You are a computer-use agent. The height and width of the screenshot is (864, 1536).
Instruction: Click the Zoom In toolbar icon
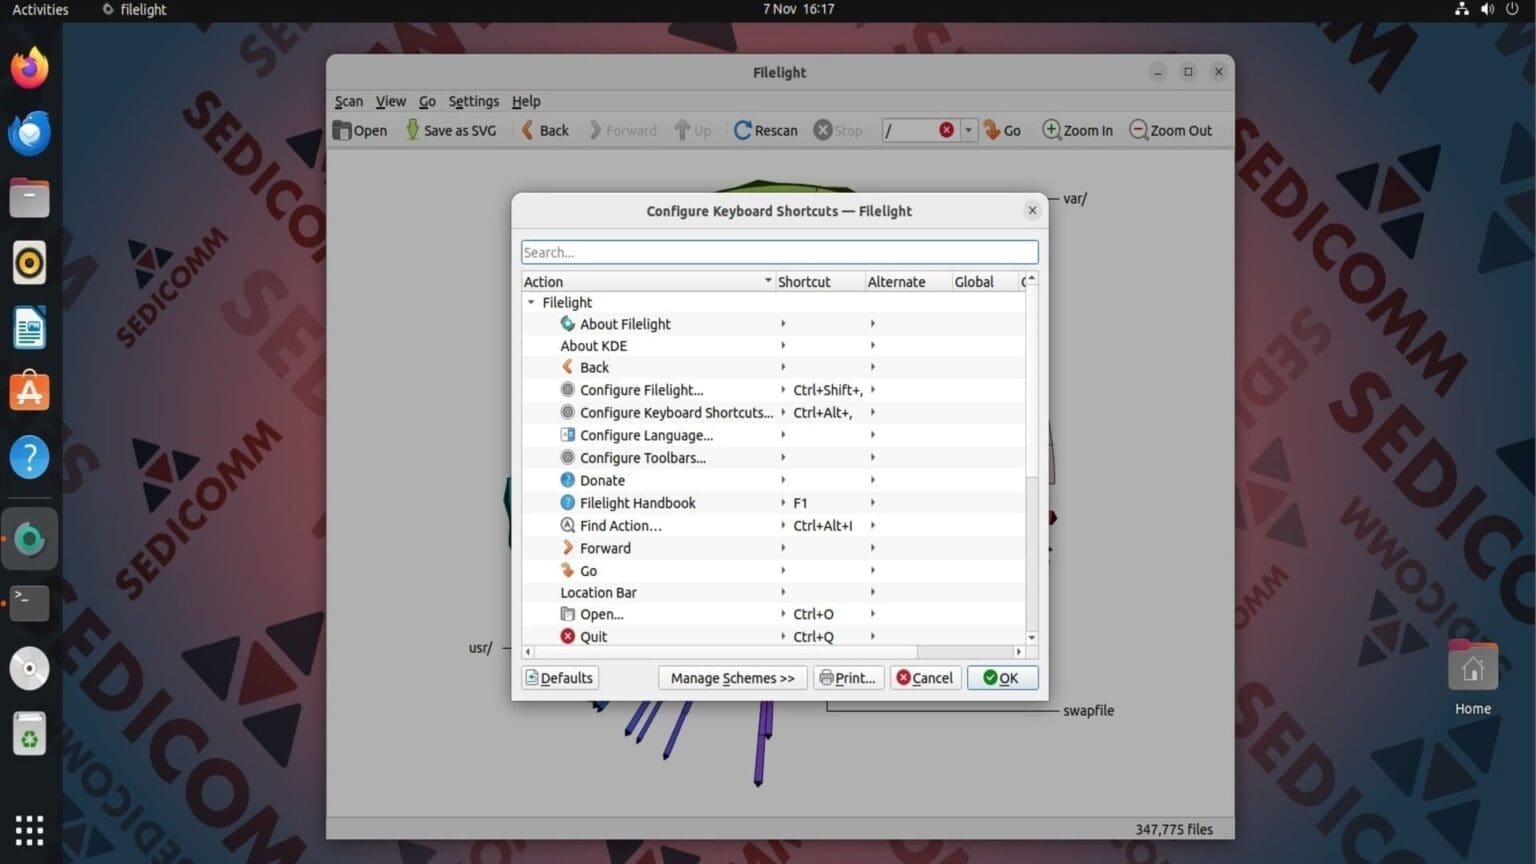pos(1051,130)
